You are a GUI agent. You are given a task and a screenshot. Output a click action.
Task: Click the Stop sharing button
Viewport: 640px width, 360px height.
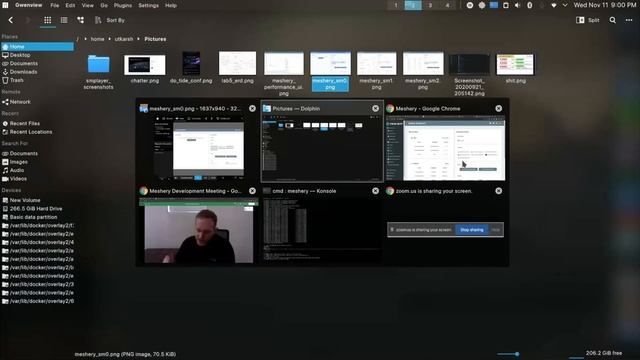(471, 230)
